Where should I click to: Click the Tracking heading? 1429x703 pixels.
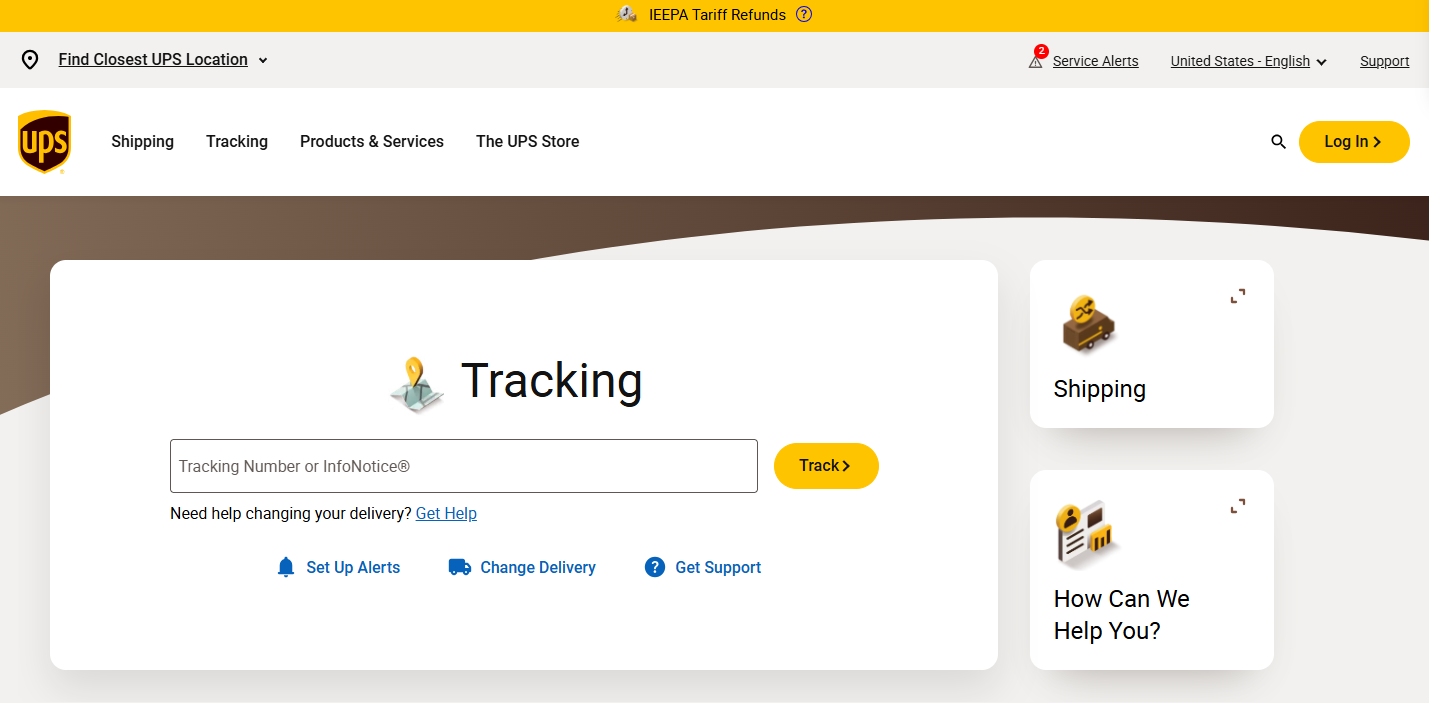(552, 381)
